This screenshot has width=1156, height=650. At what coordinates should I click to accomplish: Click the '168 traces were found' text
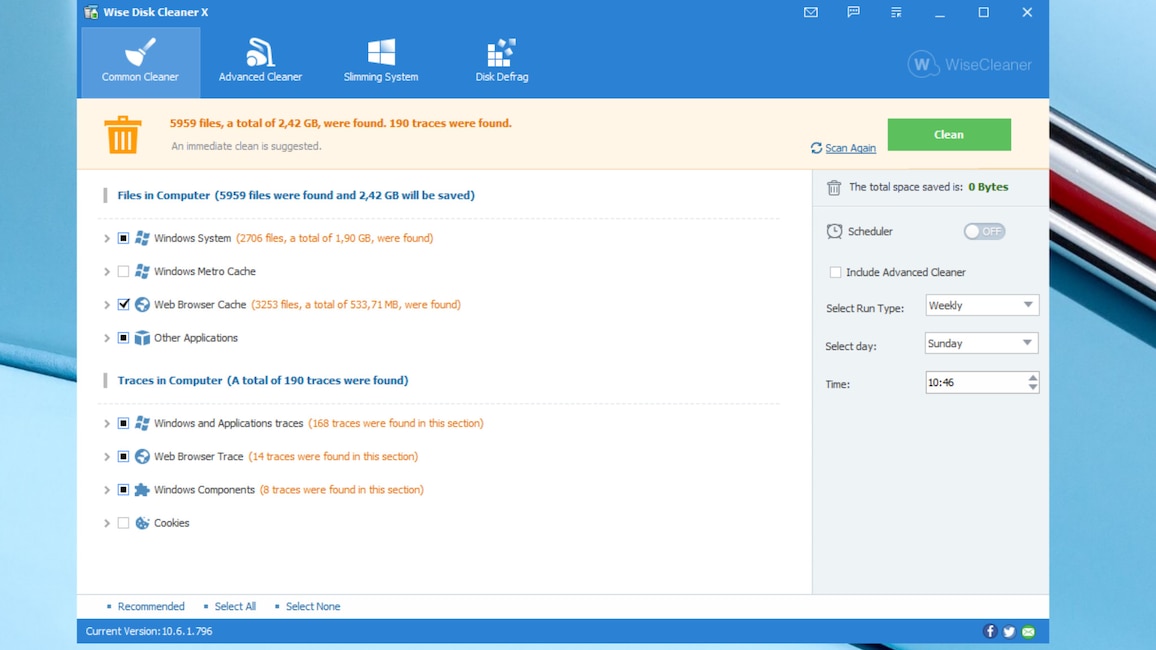pos(396,423)
